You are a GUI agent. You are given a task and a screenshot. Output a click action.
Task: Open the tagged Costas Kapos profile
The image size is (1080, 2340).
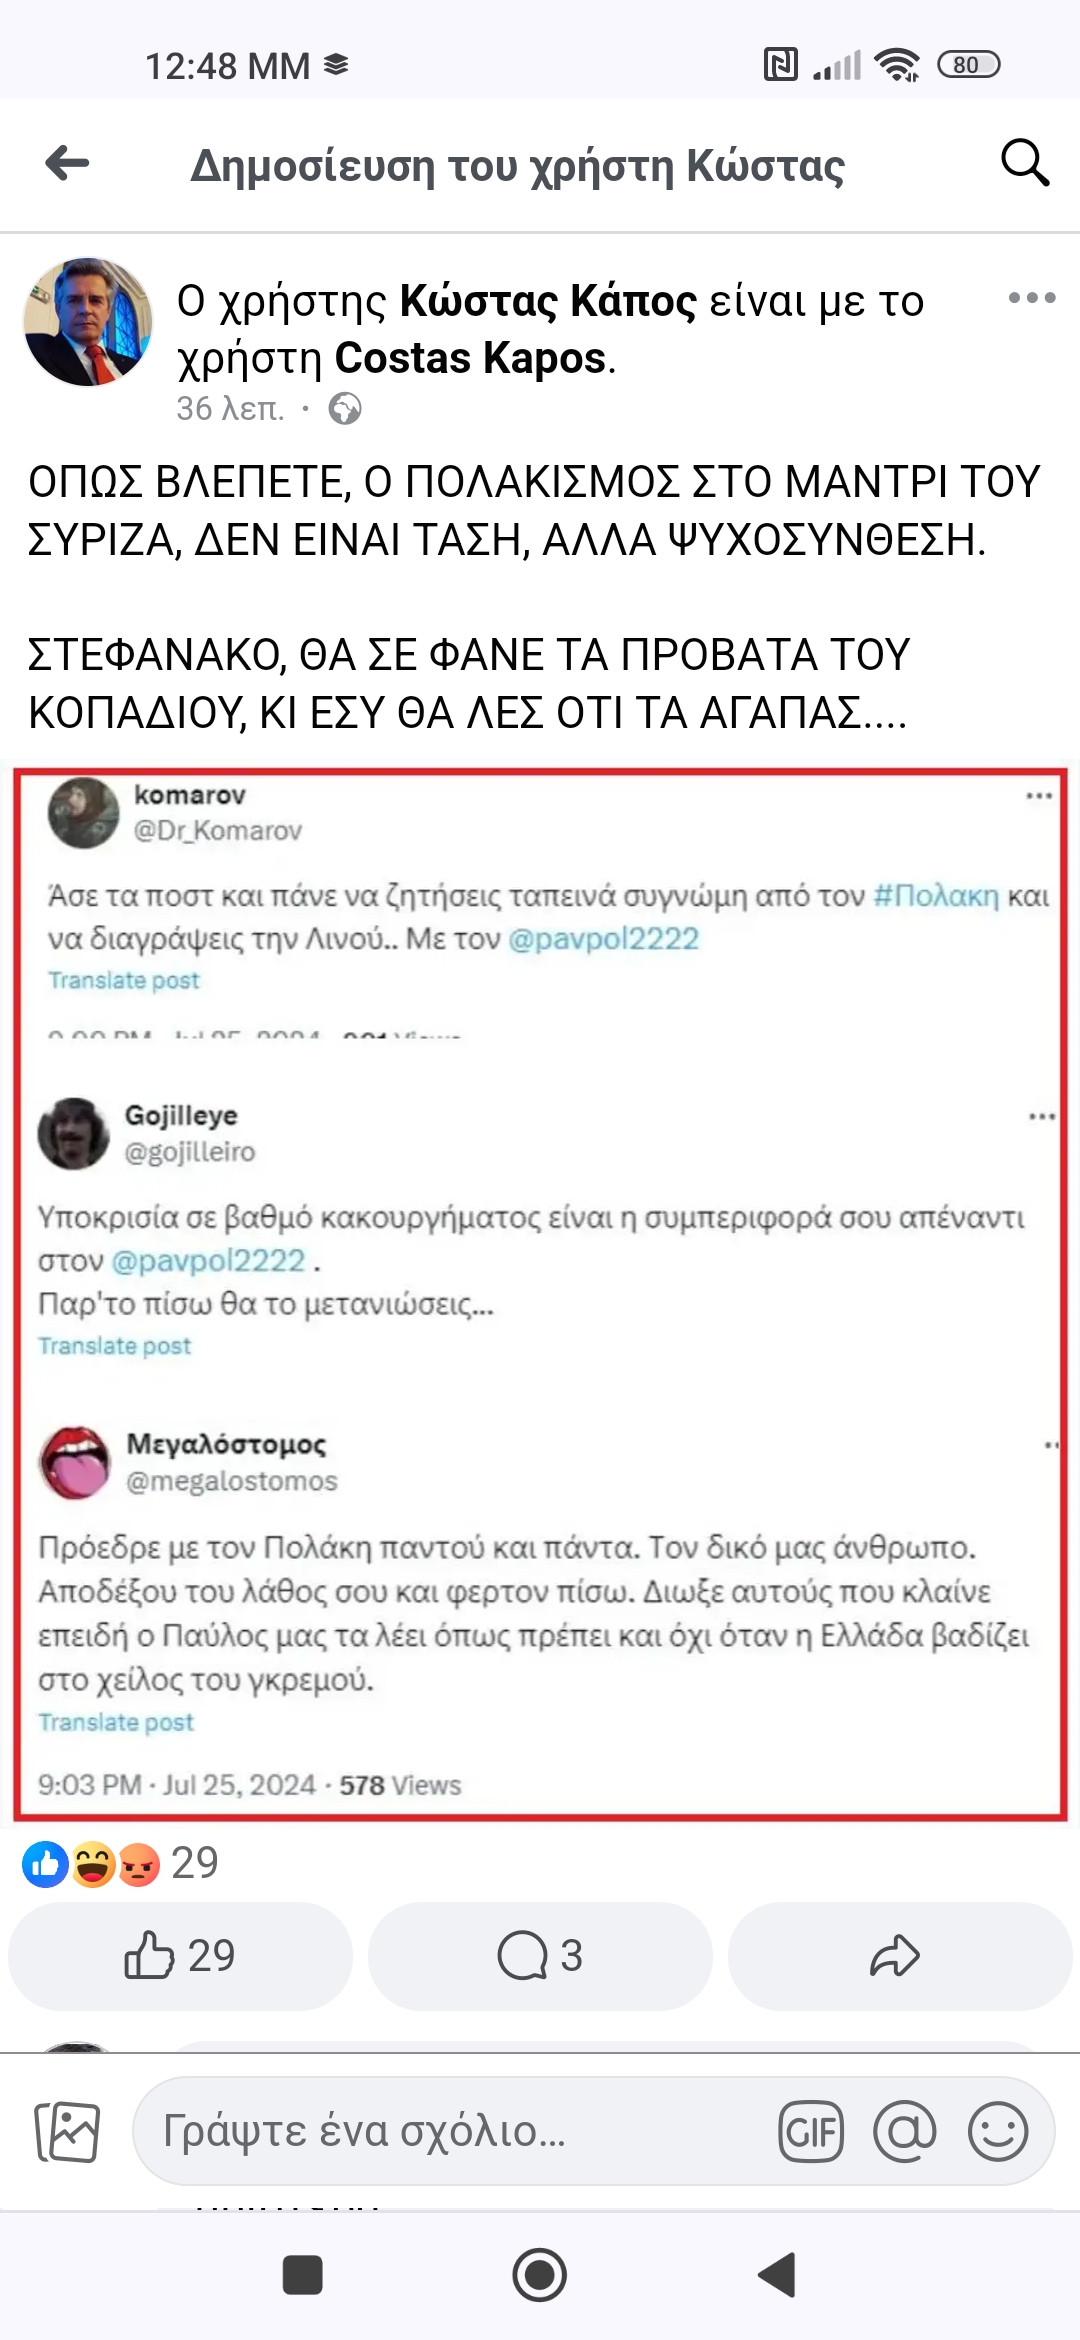[x=470, y=358]
